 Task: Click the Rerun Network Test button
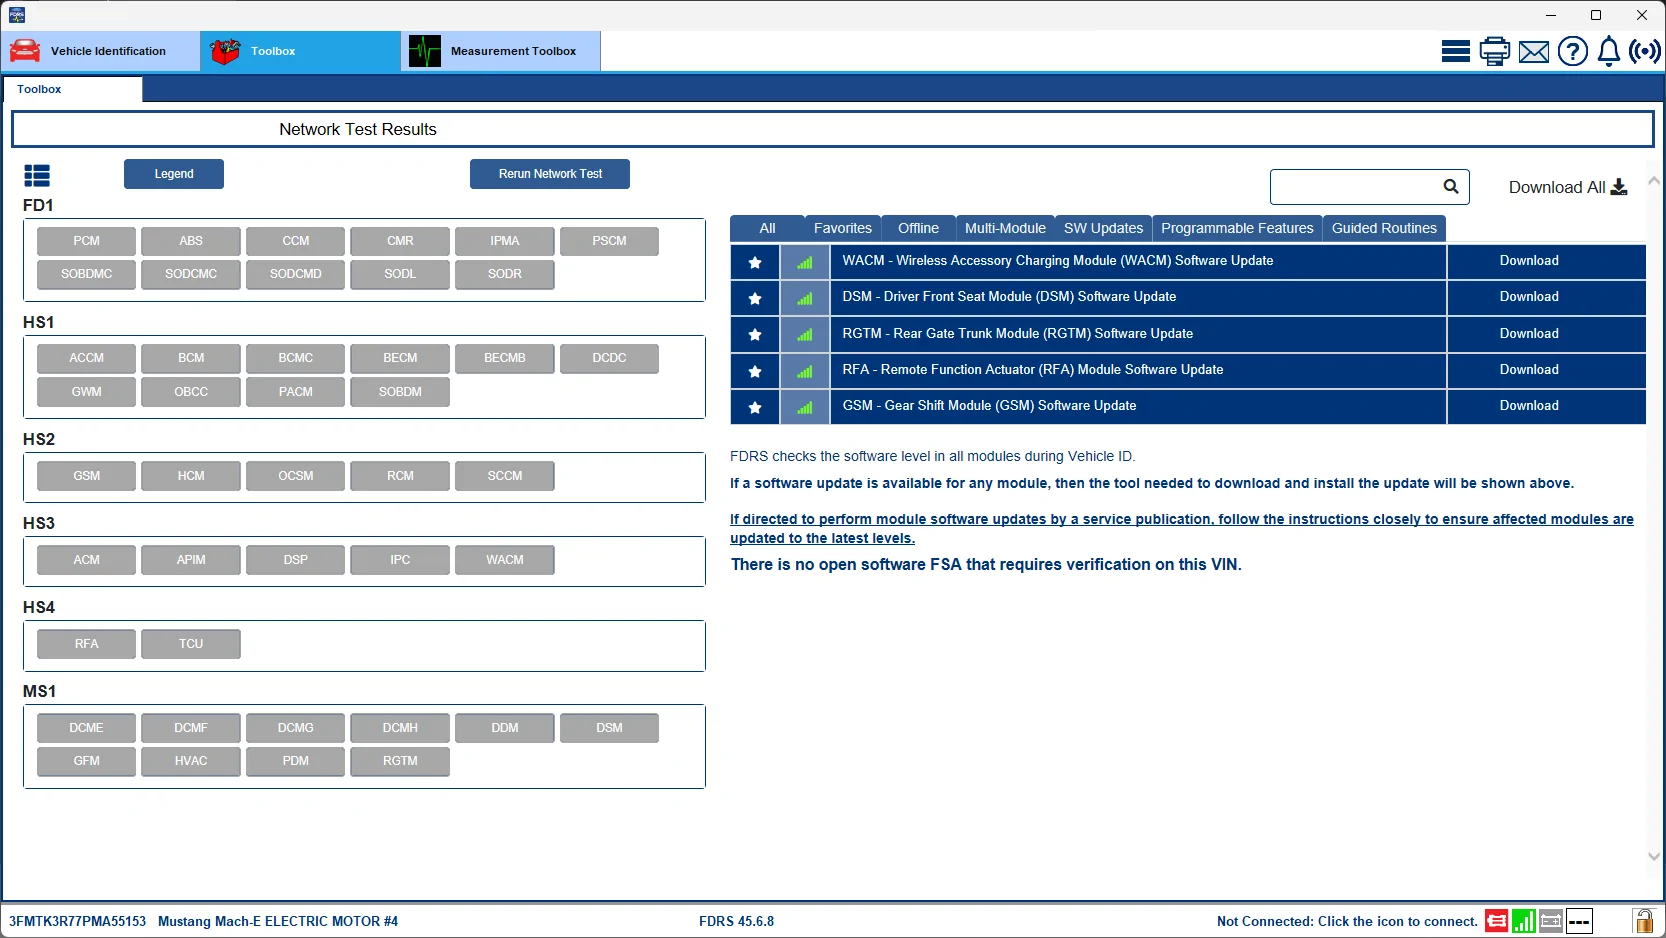click(550, 174)
